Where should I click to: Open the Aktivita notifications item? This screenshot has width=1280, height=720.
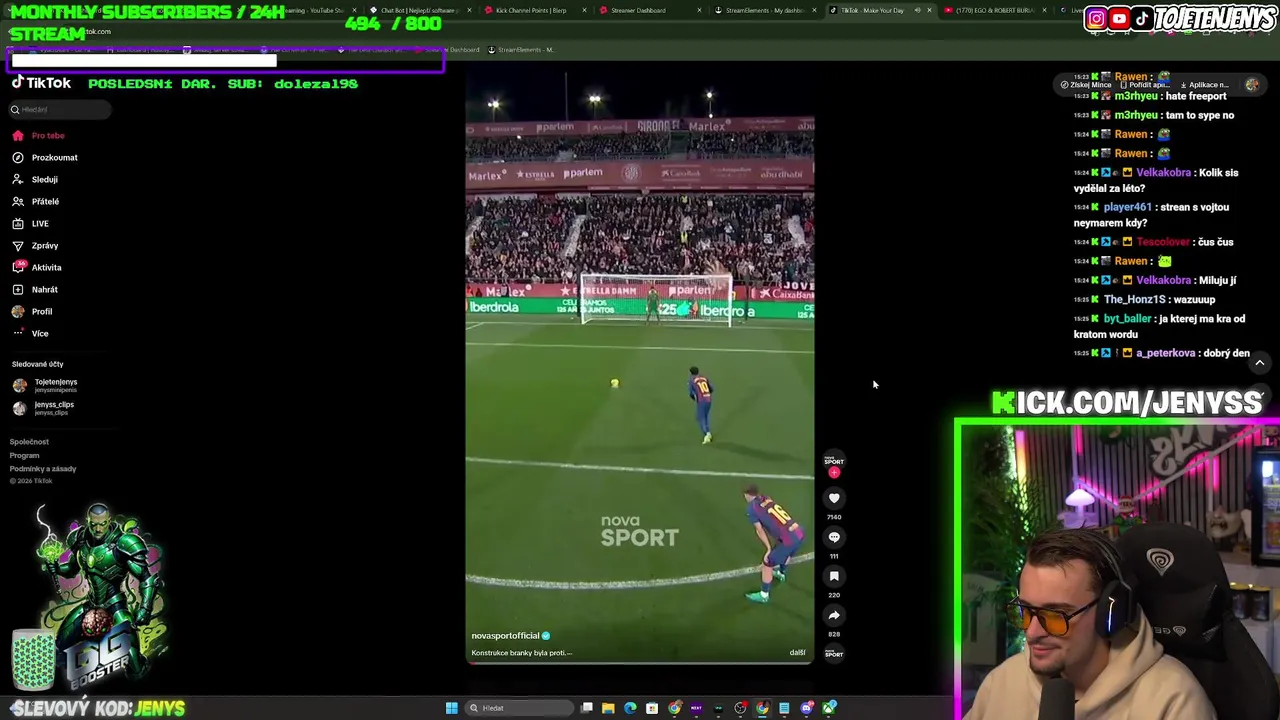pos(37,267)
